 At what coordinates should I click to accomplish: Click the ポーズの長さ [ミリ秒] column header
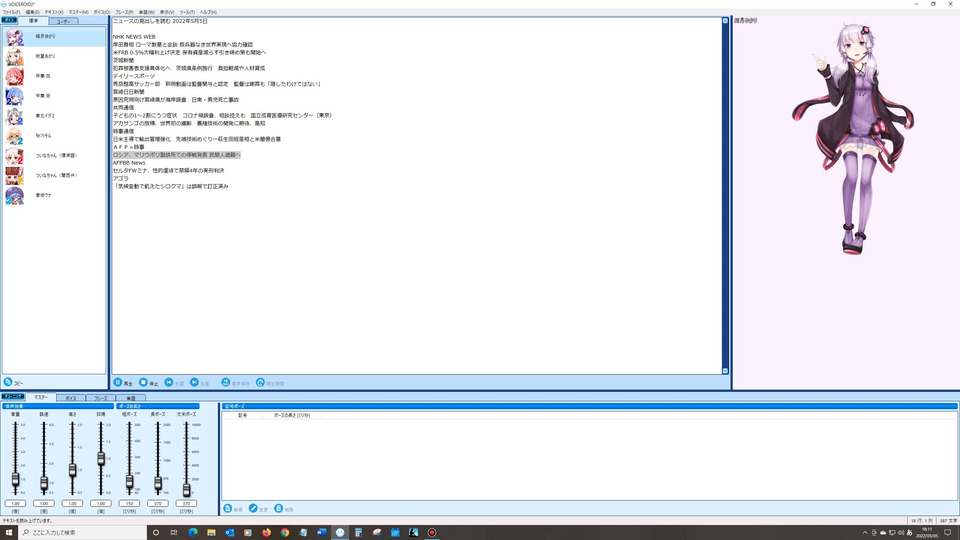point(292,415)
